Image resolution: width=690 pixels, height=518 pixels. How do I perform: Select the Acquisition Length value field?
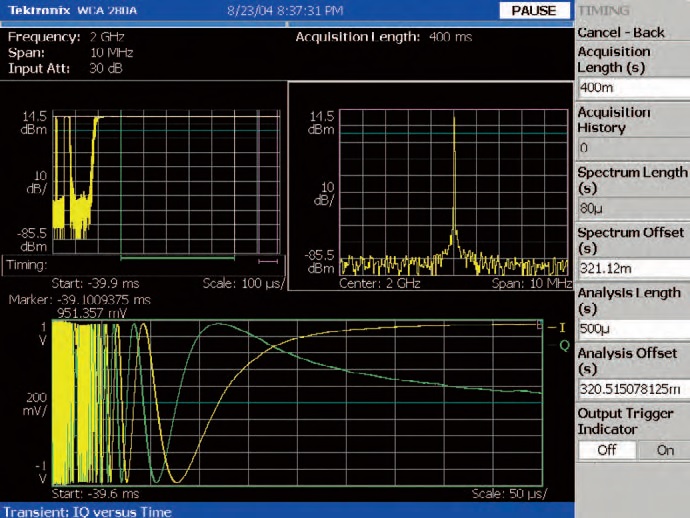coord(632,87)
